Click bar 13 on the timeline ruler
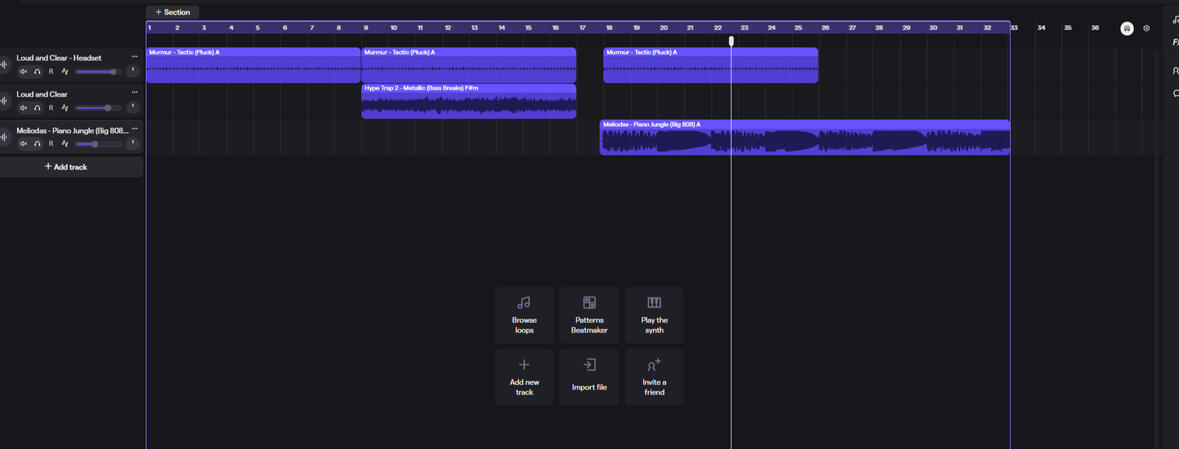The width and height of the screenshot is (1179, 449). (x=474, y=28)
